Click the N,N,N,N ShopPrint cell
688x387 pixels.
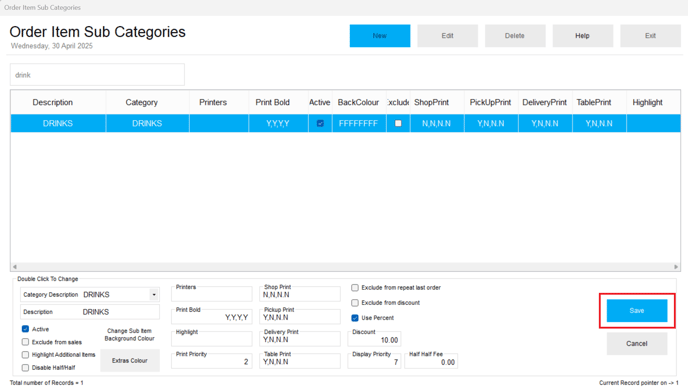point(437,123)
